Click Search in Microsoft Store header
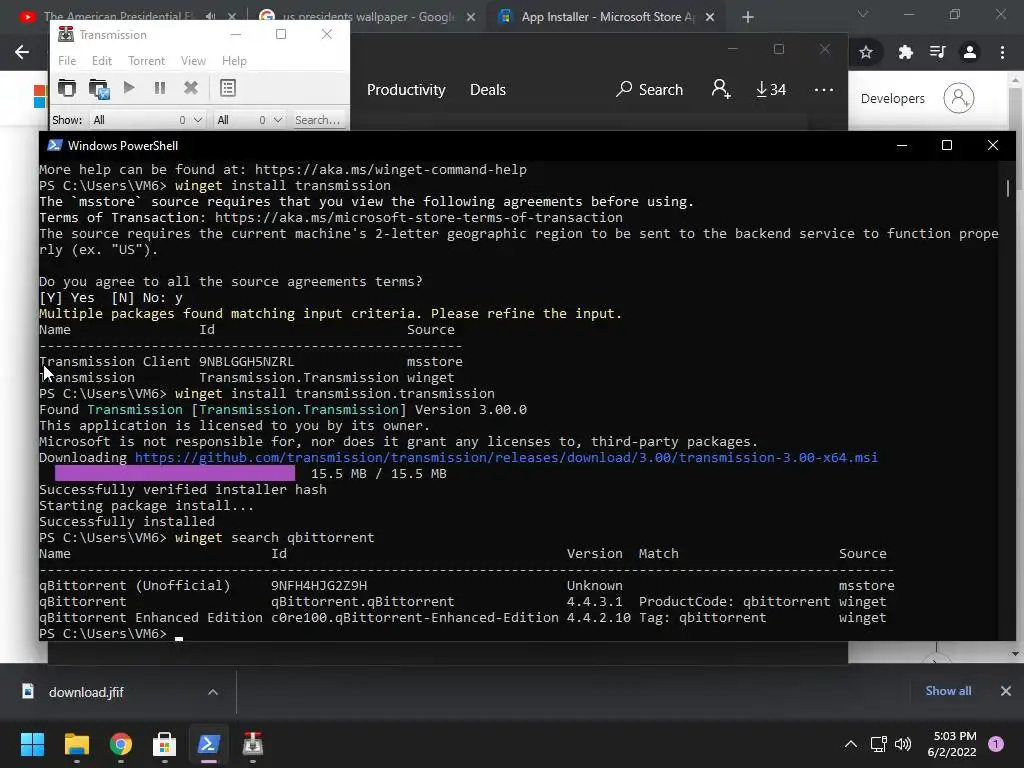1024x768 pixels. [649, 89]
